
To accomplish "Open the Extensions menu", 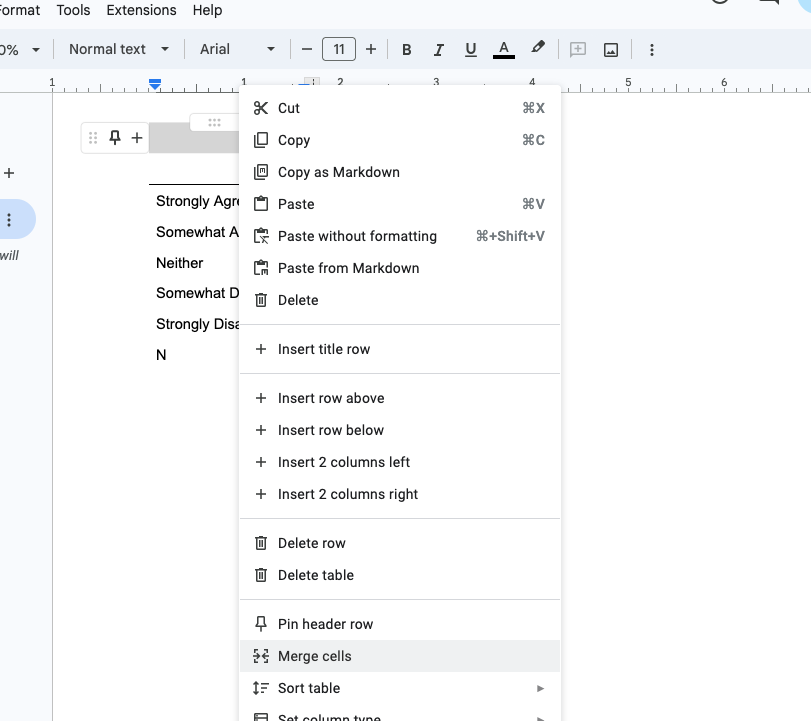I will click(x=141, y=10).
